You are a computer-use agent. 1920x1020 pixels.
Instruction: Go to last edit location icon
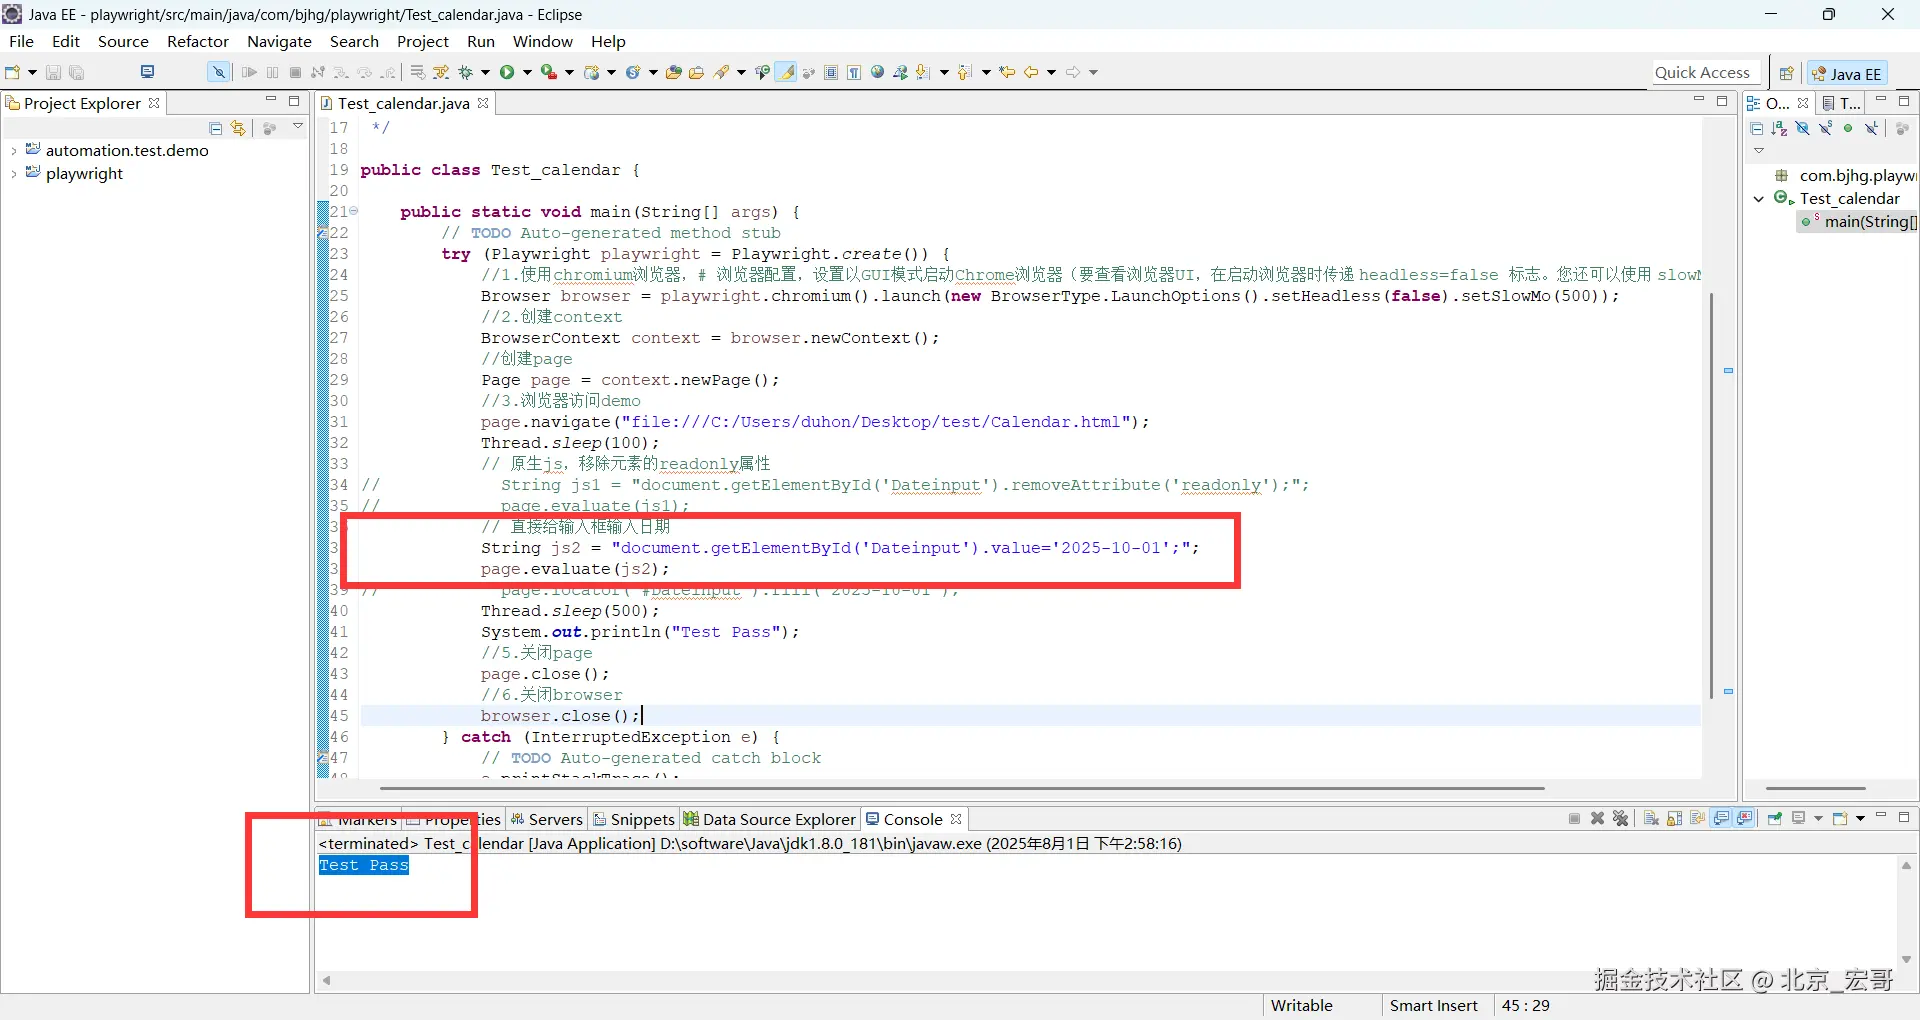(x=1008, y=72)
